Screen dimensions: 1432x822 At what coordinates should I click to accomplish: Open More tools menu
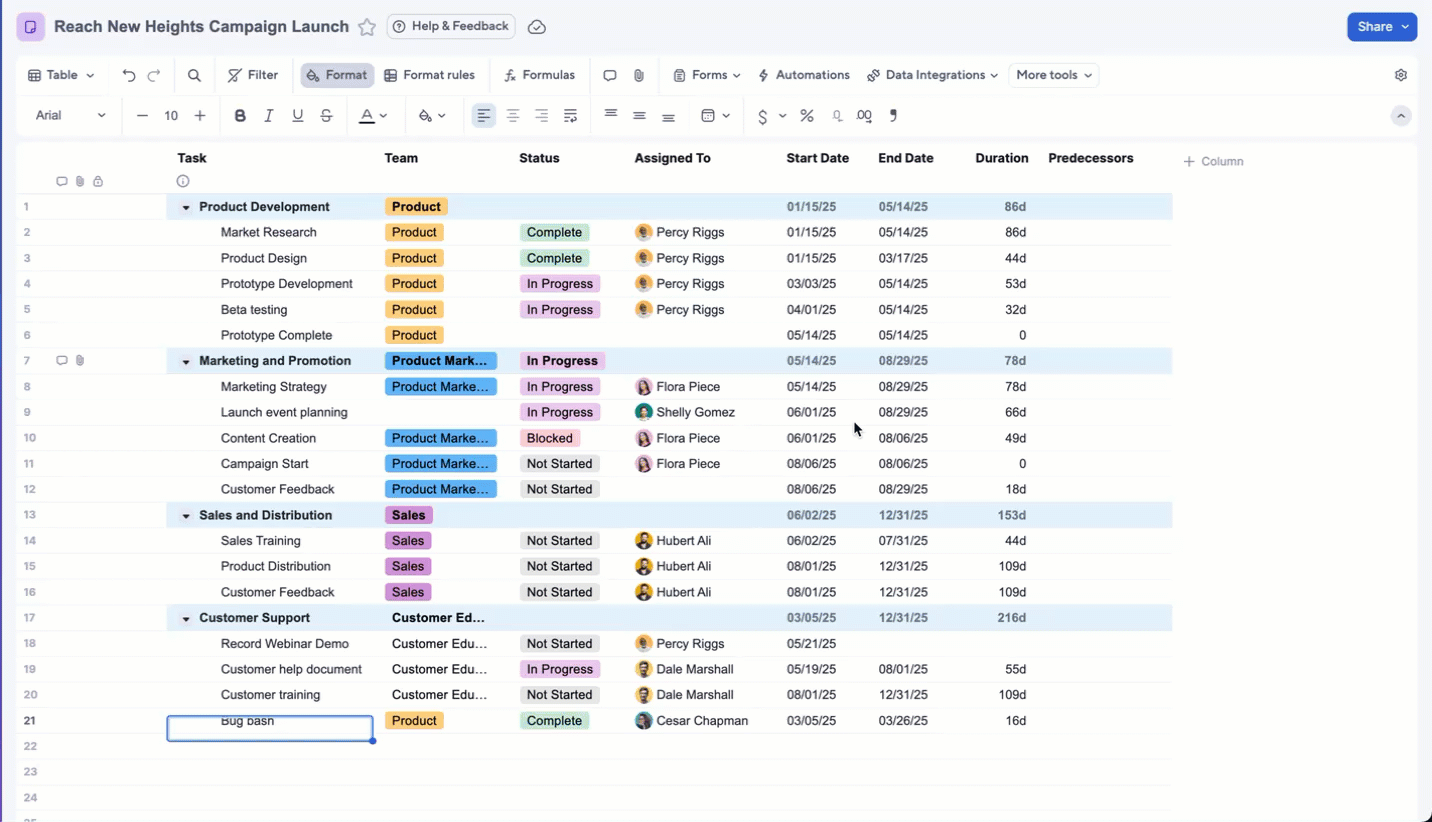tap(1054, 75)
